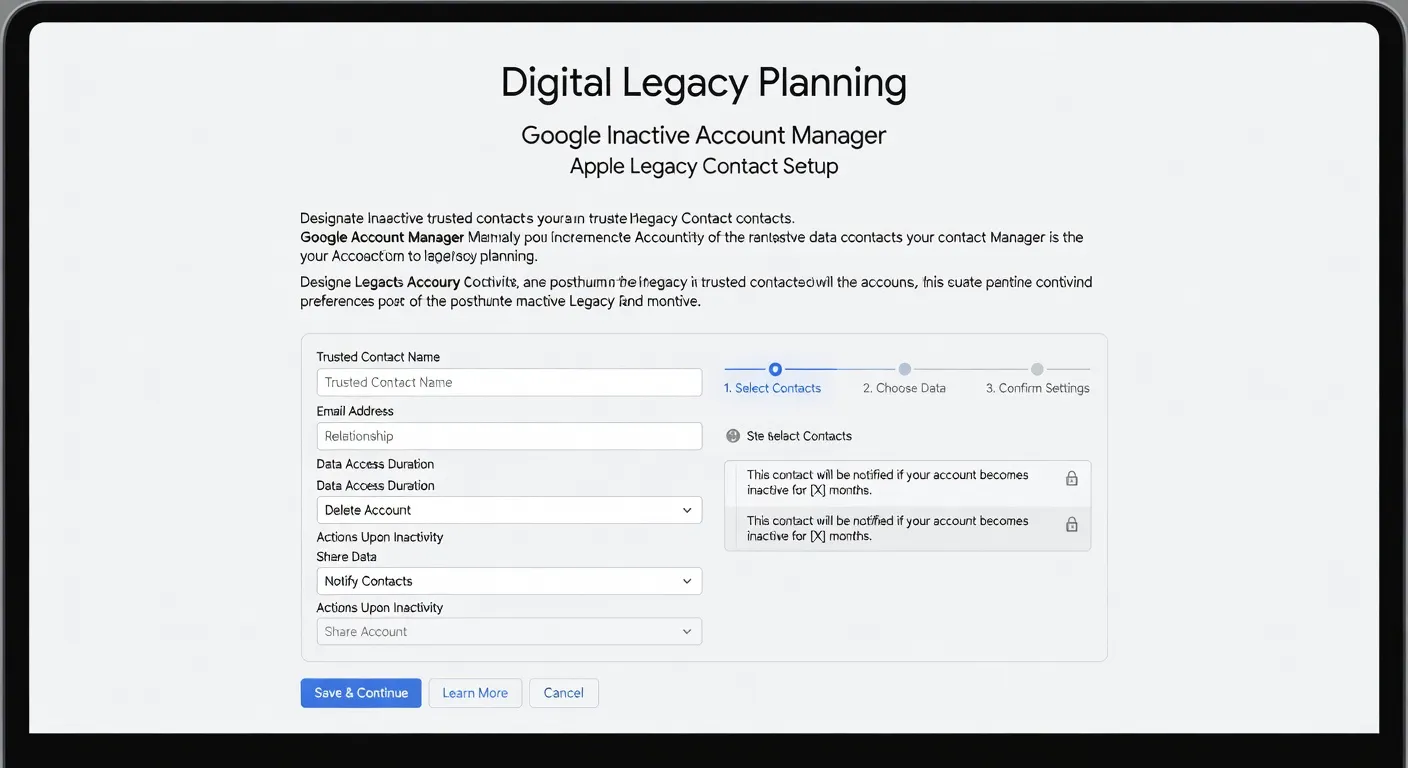Viewport: 1408px width, 768px height.
Task: Click the lock icon on the second contact card
Action: coord(1071,524)
